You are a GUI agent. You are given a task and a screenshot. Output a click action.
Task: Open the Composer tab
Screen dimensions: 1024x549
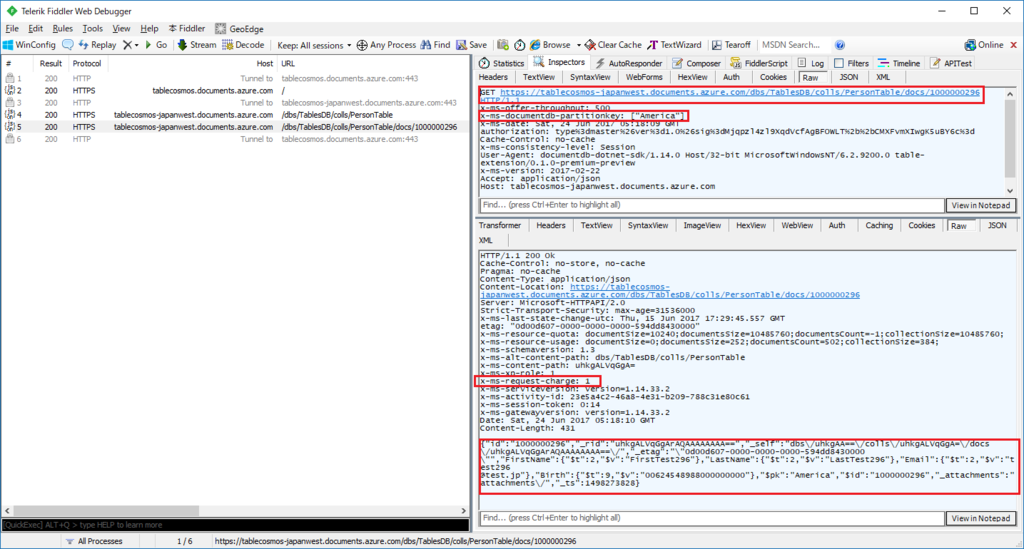click(696, 63)
